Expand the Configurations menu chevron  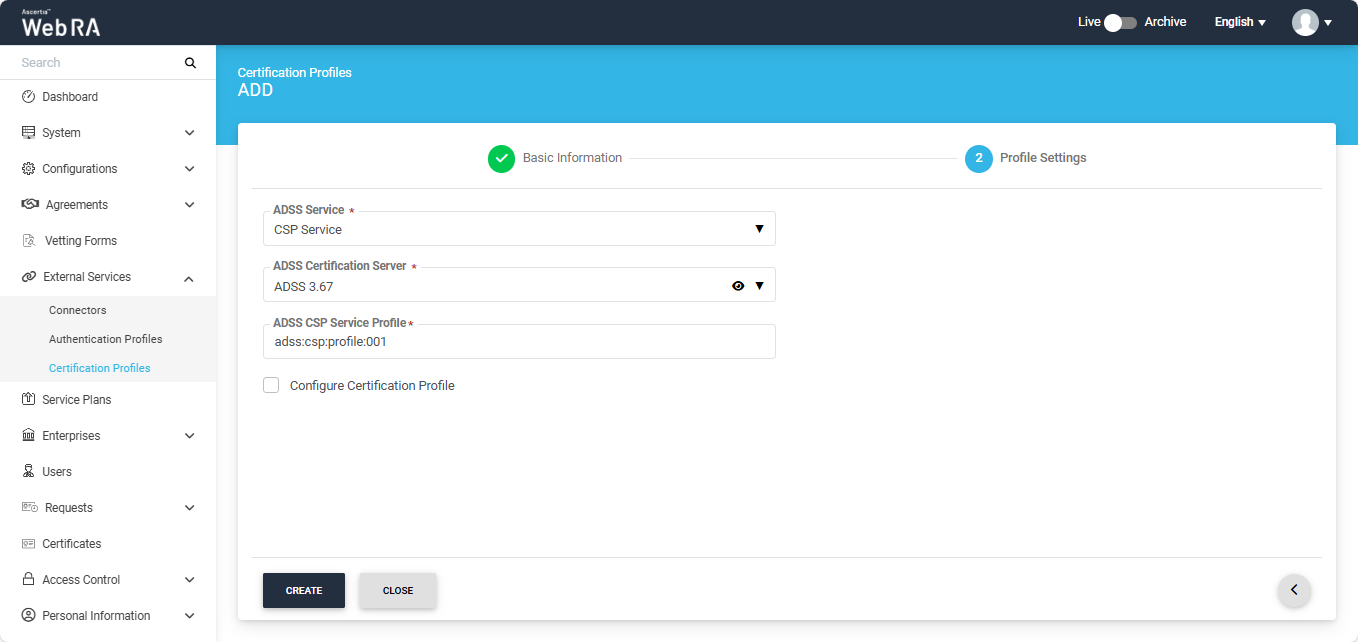point(190,169)
